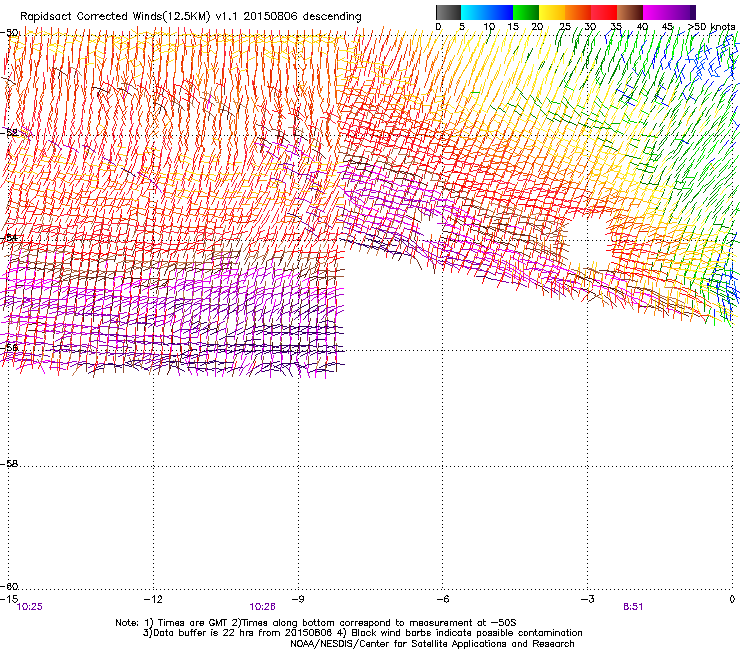Image resolution: width=740 pixels, height=650 pixels.
Task: Click the date 20150806 in the title
Action: pos(270,17)
